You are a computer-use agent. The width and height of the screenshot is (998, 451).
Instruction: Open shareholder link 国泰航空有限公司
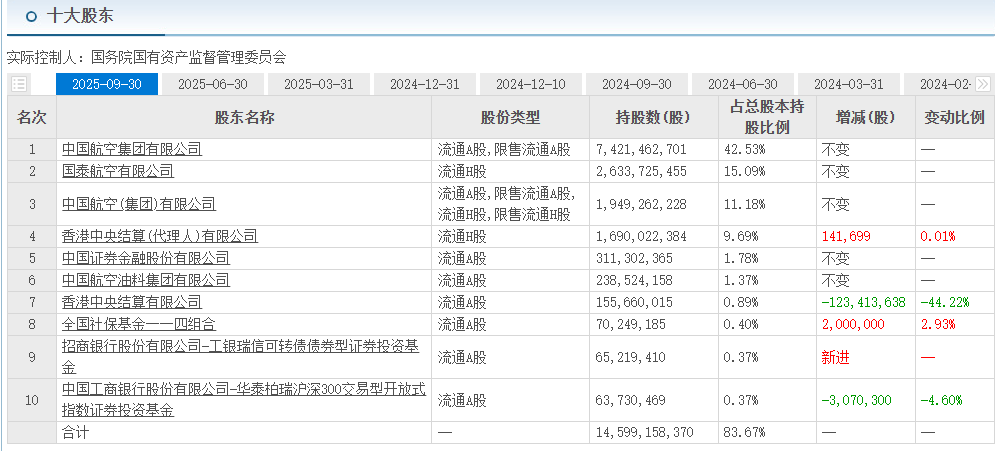118,171
